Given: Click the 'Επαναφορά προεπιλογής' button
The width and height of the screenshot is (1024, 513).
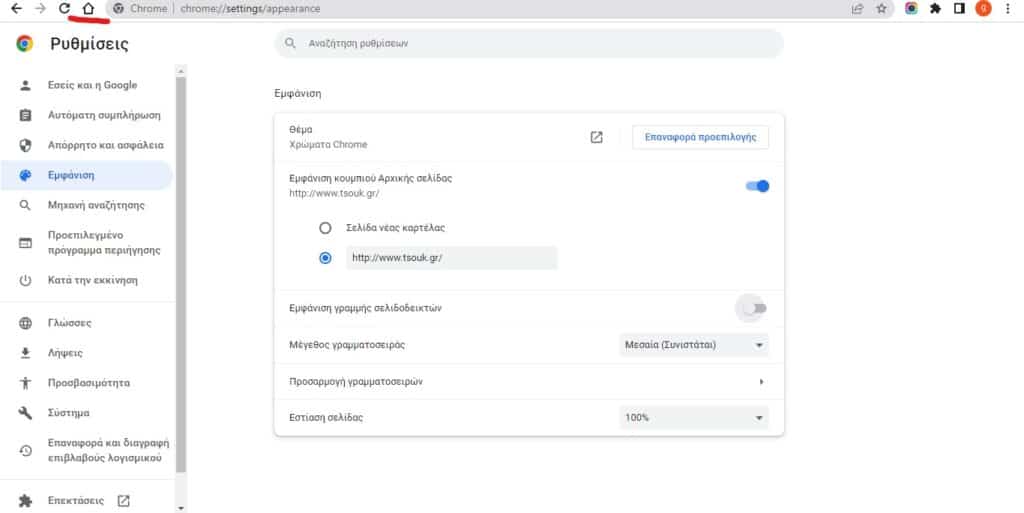Looking at the screenshot, I should point(700,137).
